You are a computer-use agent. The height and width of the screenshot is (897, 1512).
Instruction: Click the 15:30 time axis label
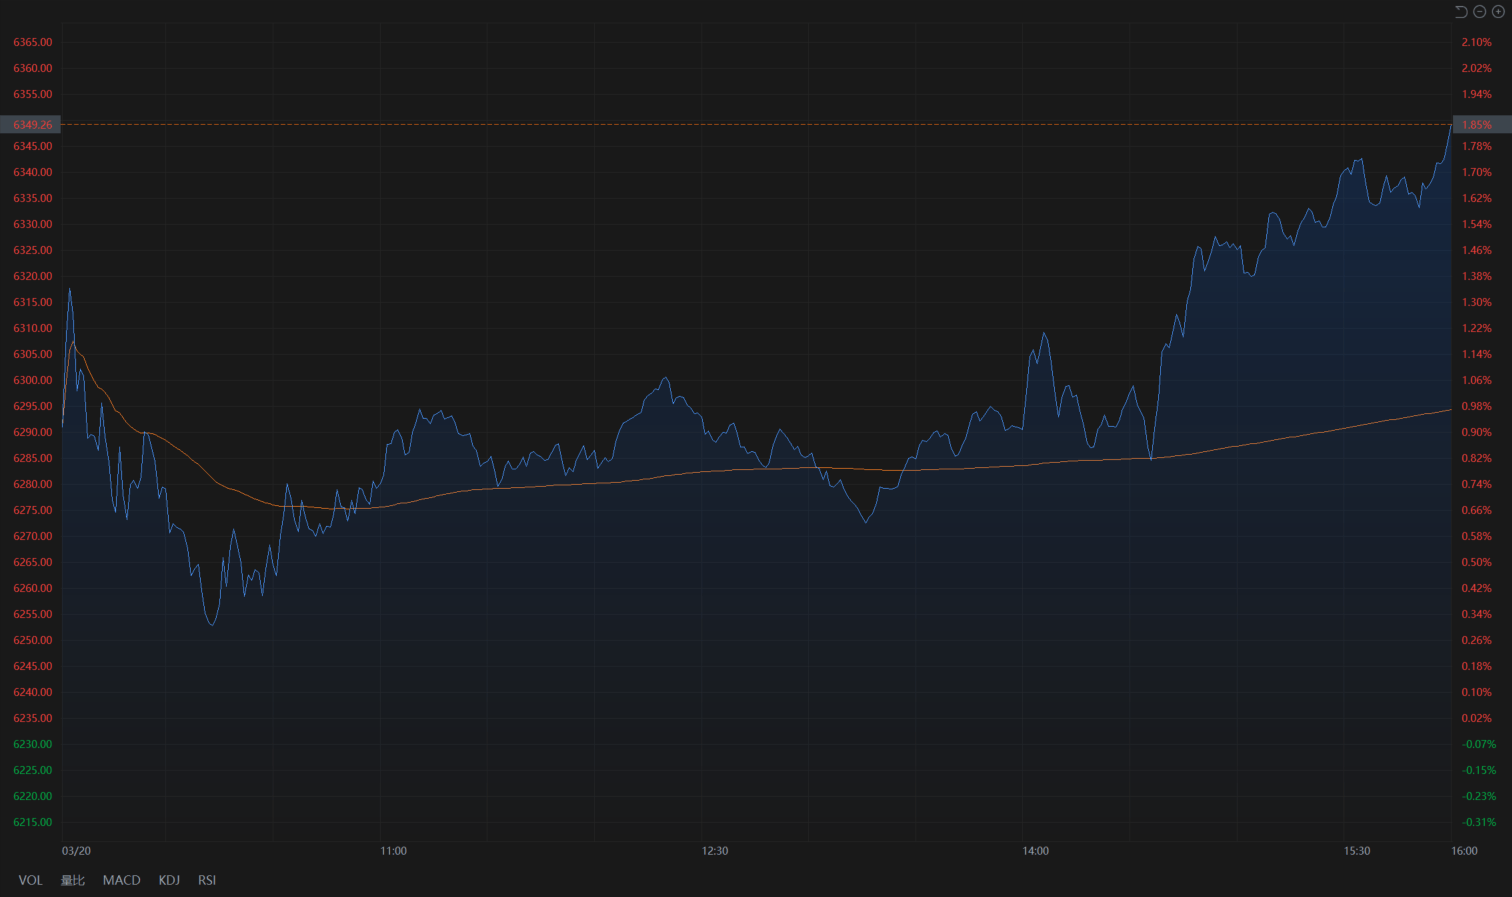[1357, 851]
